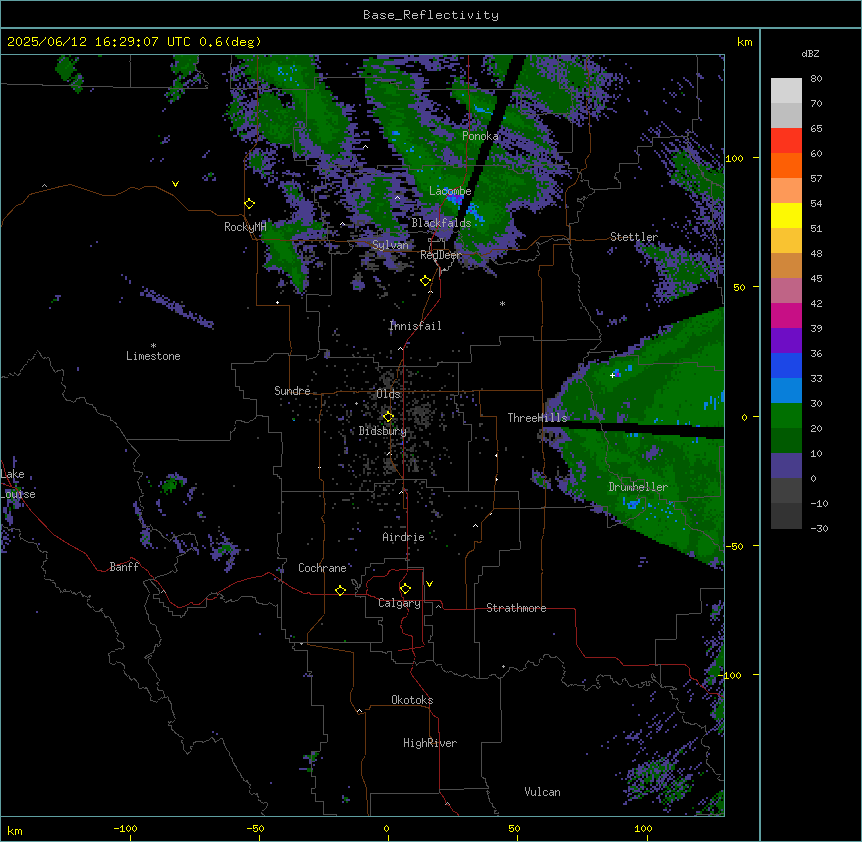This screenshot has height=842, width=862.
Task: Click the Airdrie city label
Action: click(404, 537)
